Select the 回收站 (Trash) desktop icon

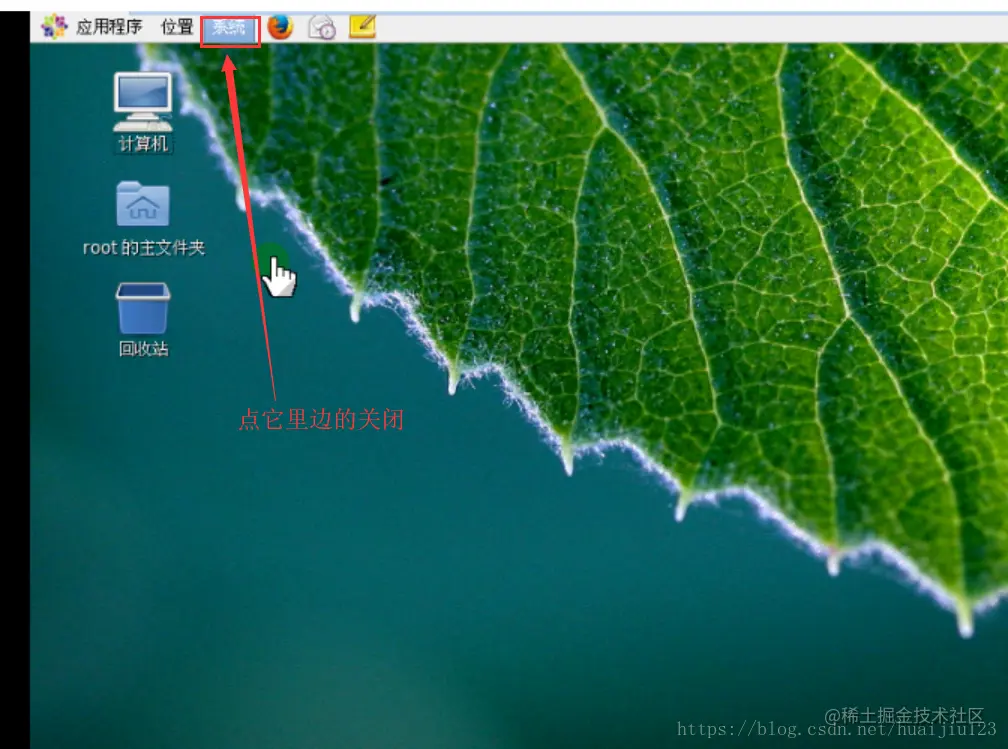coord(143,308)
